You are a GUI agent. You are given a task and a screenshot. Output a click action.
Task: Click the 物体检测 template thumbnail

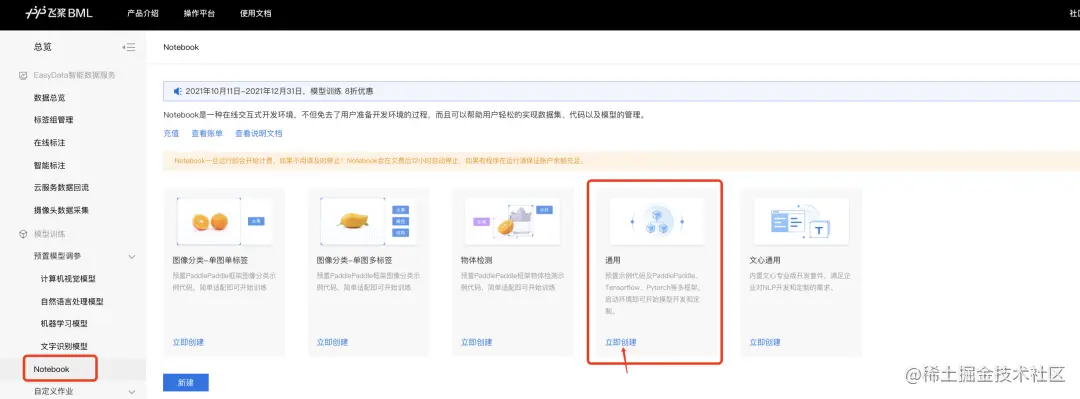click(512, 221)
